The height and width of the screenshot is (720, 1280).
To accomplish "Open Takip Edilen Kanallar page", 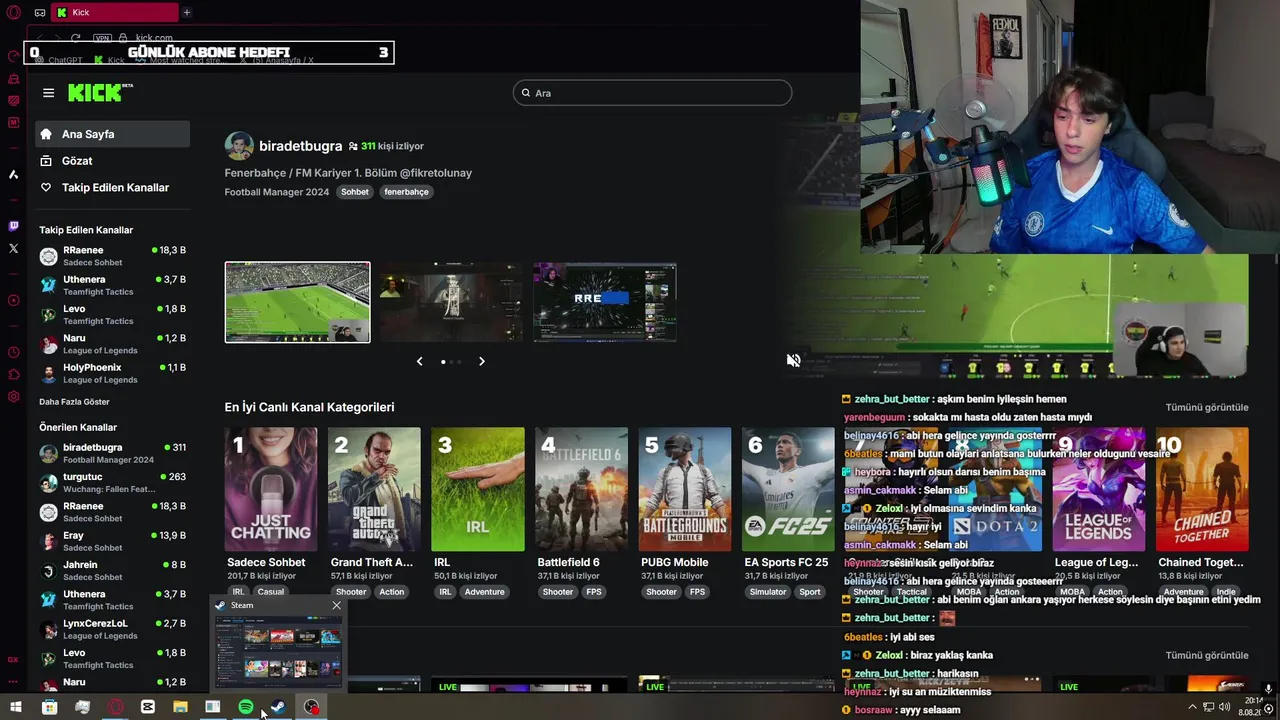I will click(112, 188).
